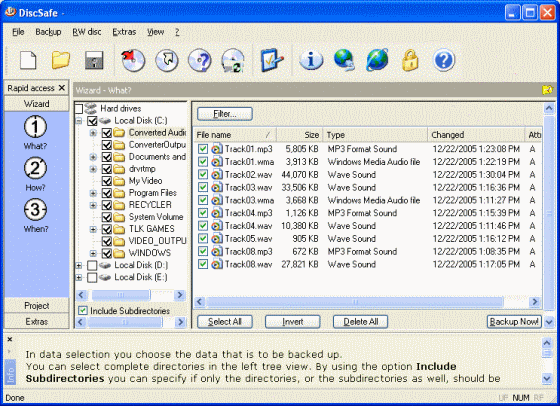Image resolution: width=560 pixels, height=406 pixels.
Task: Click the Select All button
Action: 225,322
